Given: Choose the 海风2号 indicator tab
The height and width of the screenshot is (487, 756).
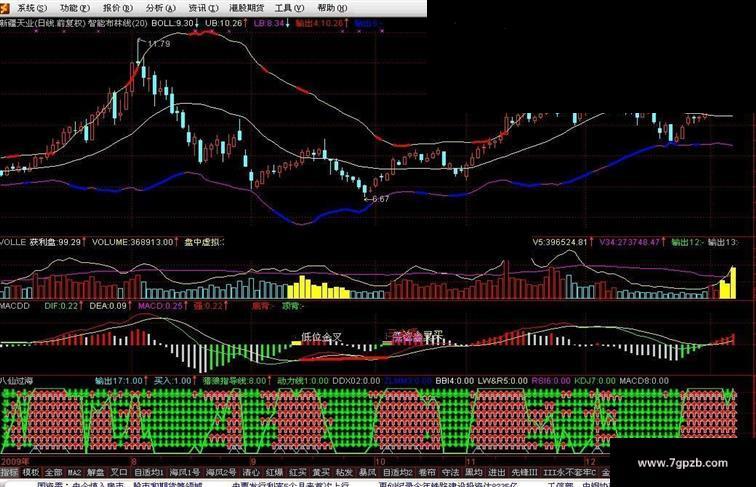Looking at the screenshot, I should (x=221, y=473).
